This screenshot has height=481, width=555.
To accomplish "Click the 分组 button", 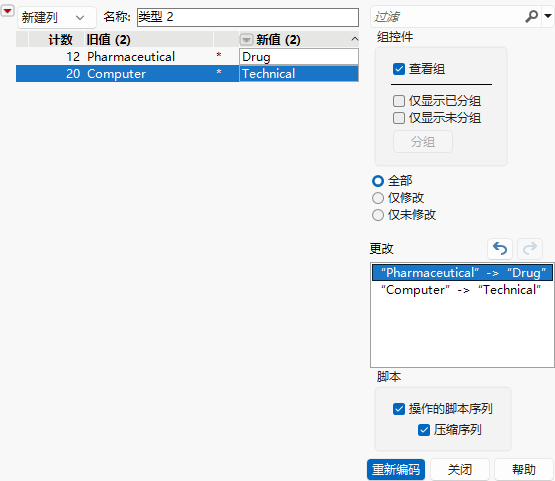I will pyautogui.click(x=423, y=142).
